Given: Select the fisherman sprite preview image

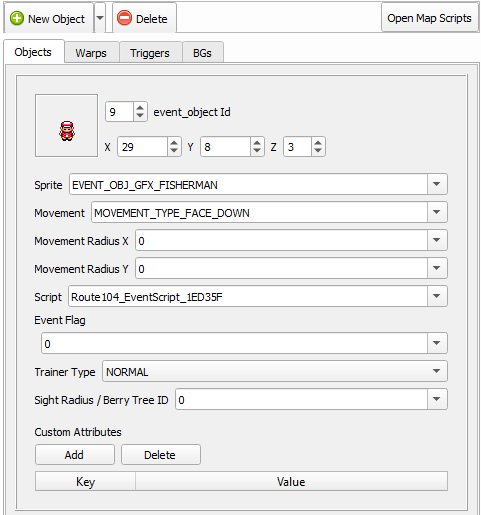Looking at the screenshot, I should [x=67, y=131].
